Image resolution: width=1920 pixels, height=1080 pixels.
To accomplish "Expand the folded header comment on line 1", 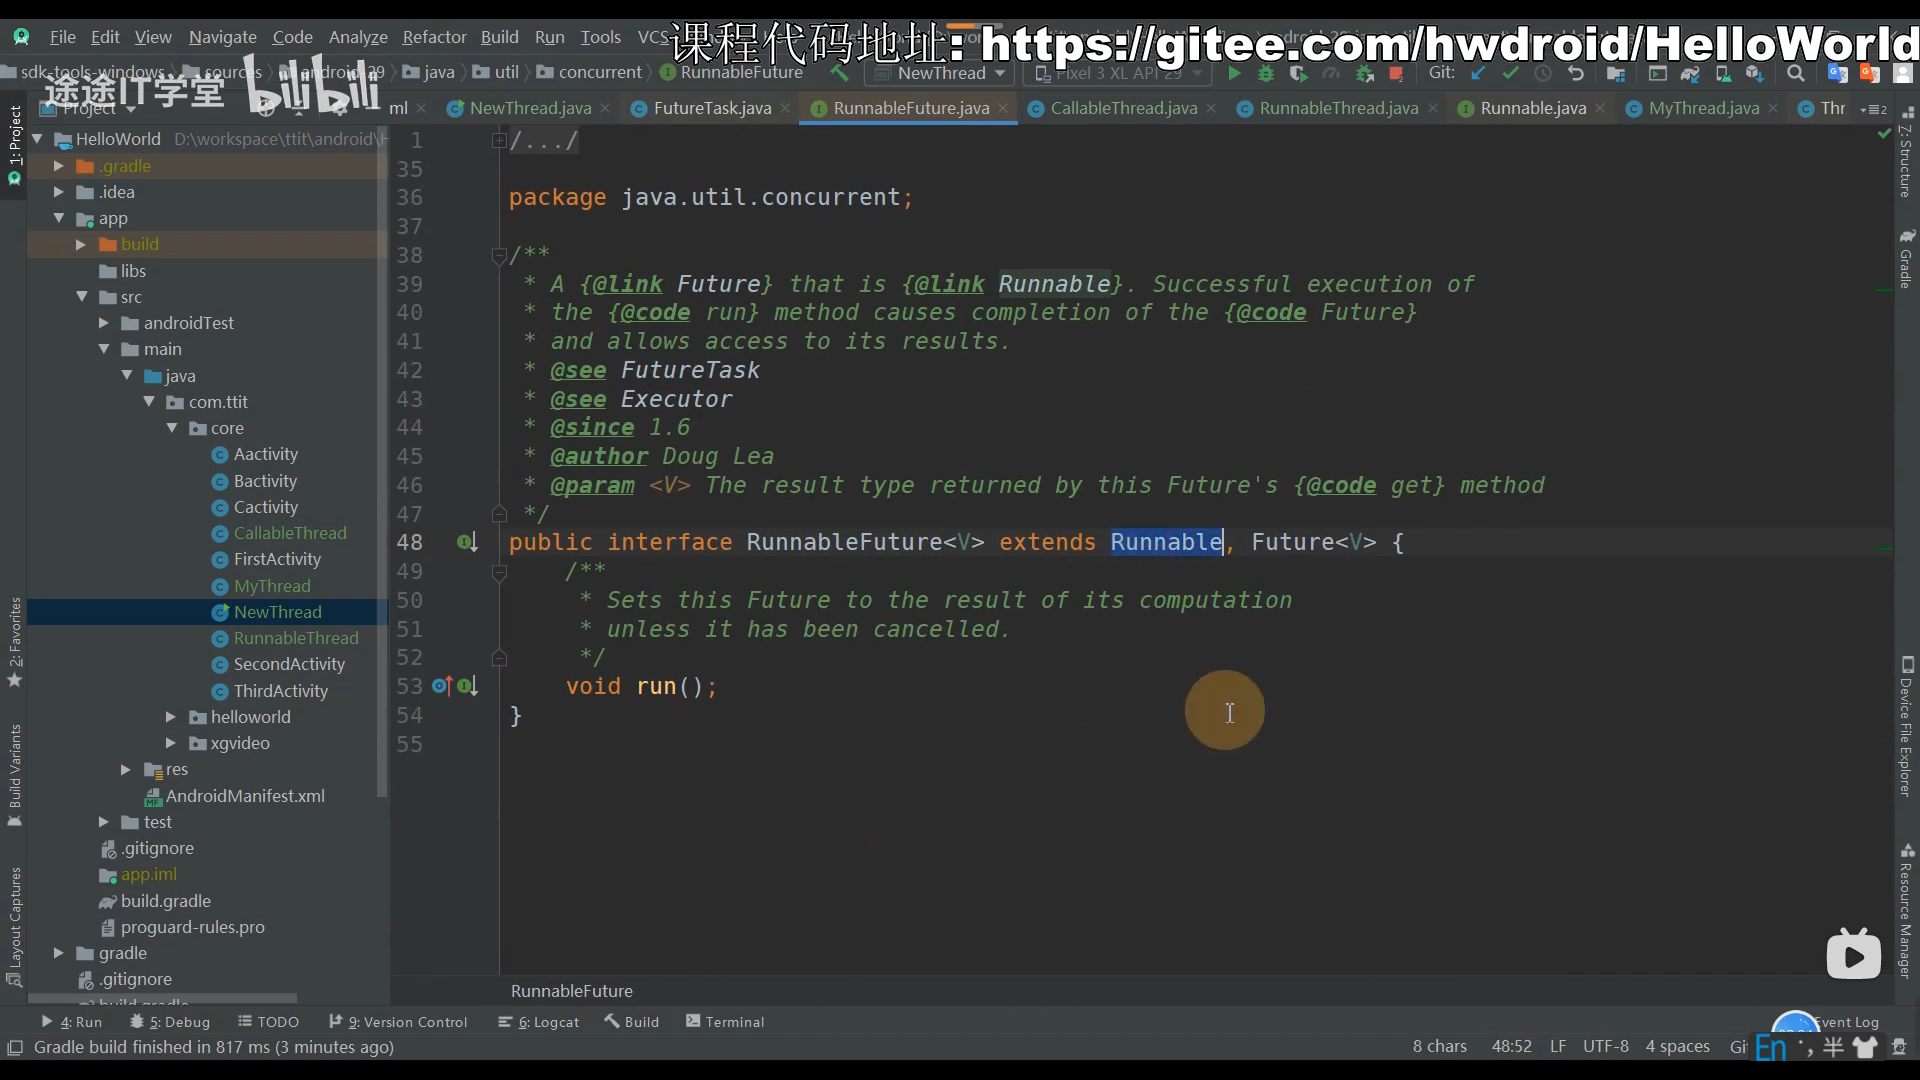I will [x=498, y=141].
